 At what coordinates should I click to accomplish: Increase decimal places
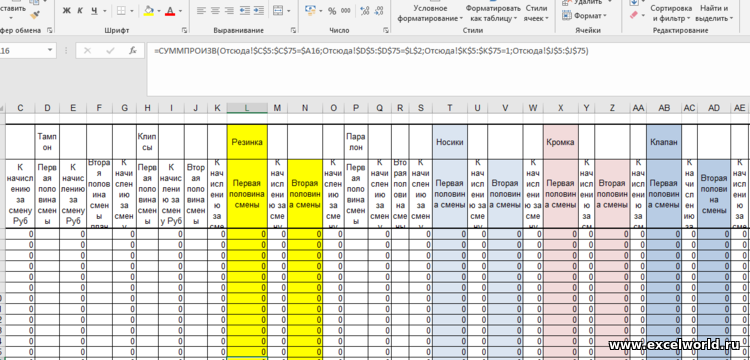coord(364,11)
